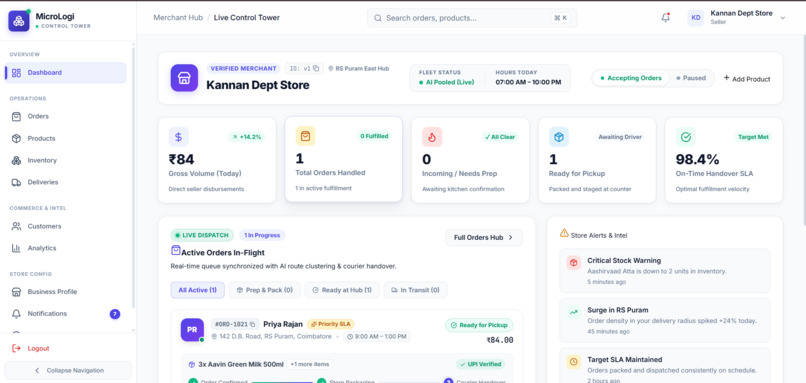Click the Priority SLA tag

pos(331,324)
